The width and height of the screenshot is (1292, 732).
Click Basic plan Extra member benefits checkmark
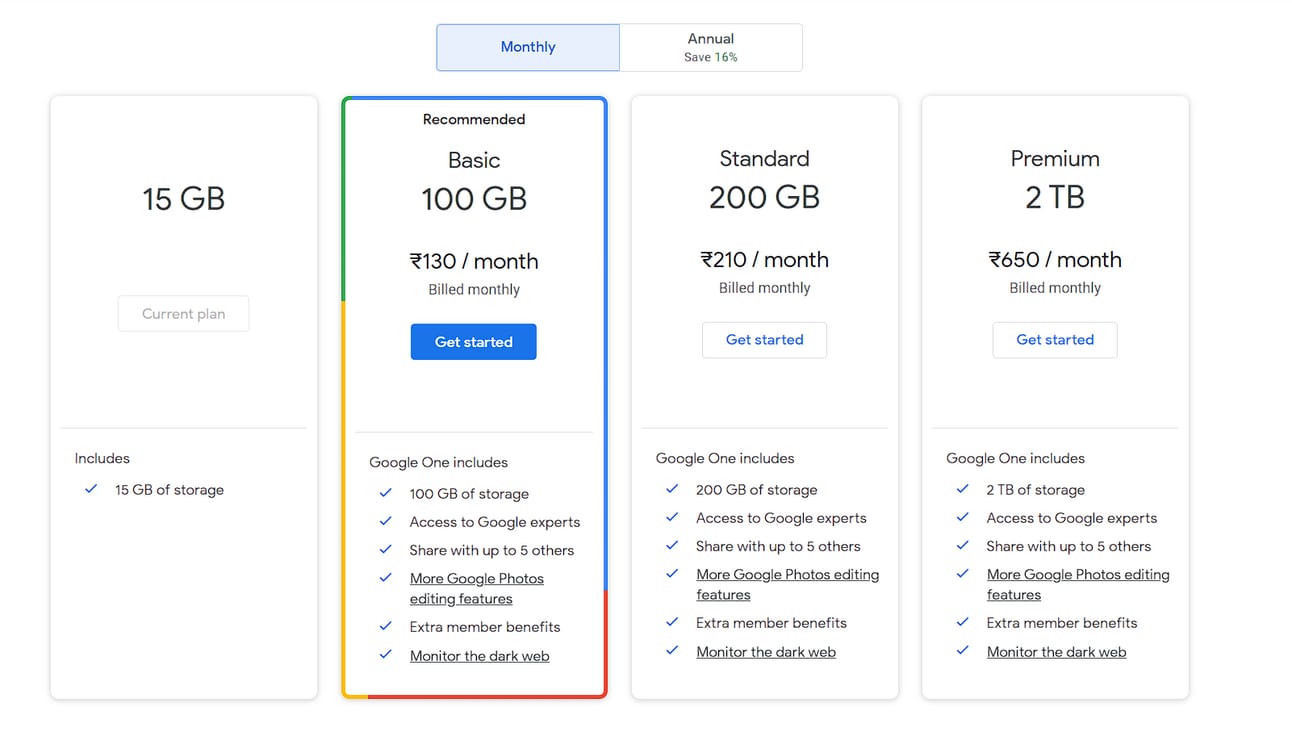click(385, 626)
